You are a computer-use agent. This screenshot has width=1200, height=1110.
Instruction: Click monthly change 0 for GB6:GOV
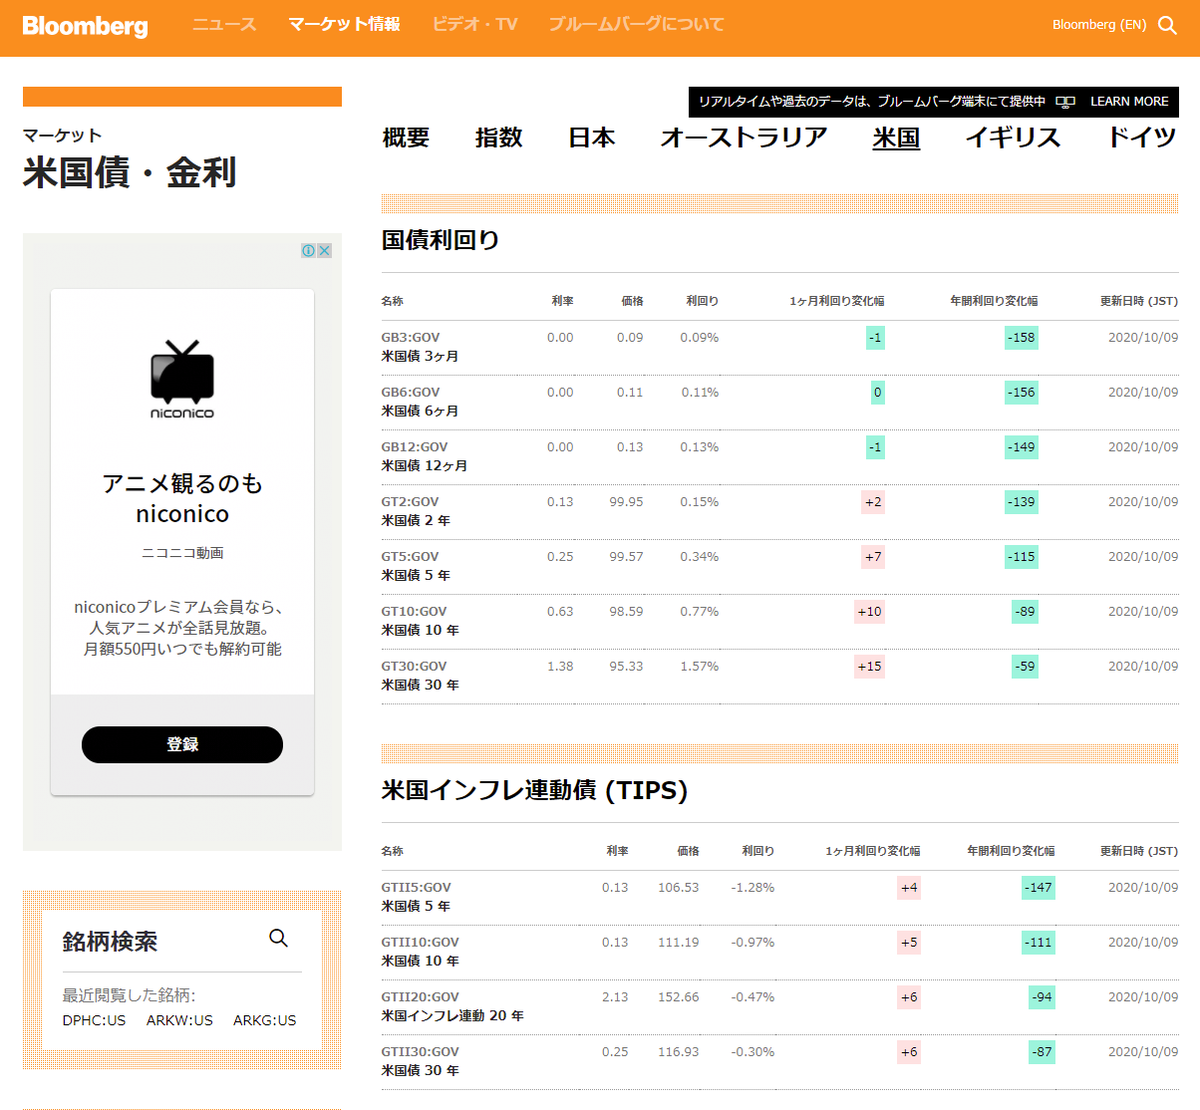pyautogui.click(x=878, y=393)
